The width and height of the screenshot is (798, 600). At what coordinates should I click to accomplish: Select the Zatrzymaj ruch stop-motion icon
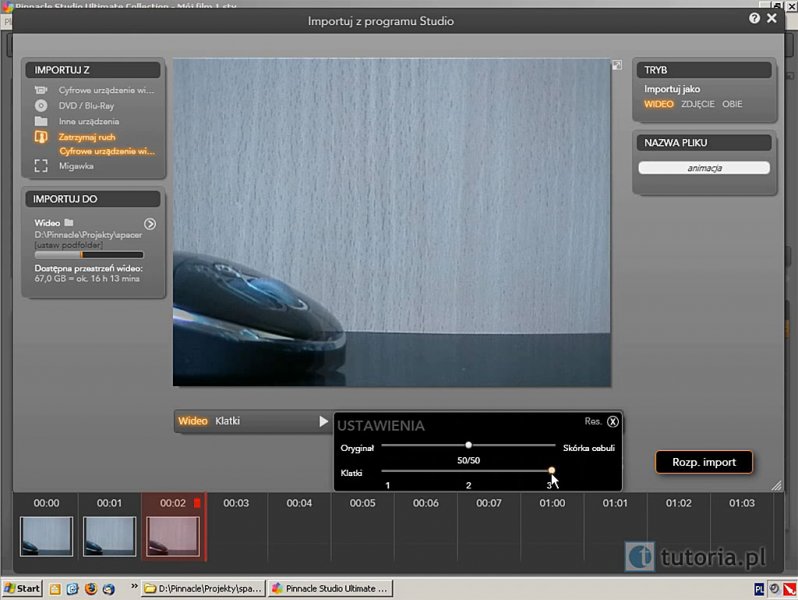click(41, 136)
